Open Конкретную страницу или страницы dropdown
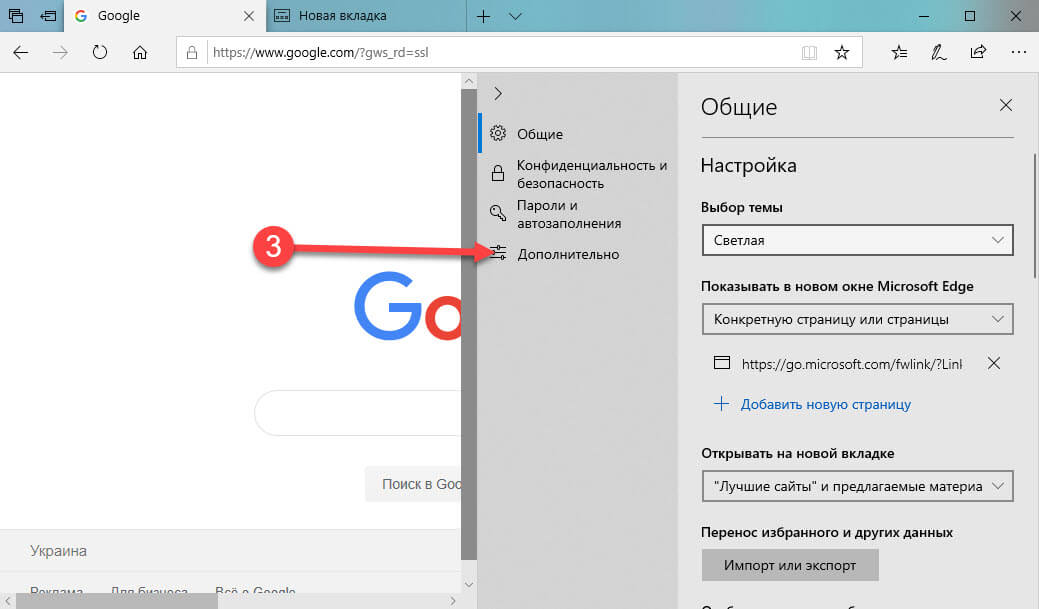Screen dimensions: 1039x609 tap(857, 319)
